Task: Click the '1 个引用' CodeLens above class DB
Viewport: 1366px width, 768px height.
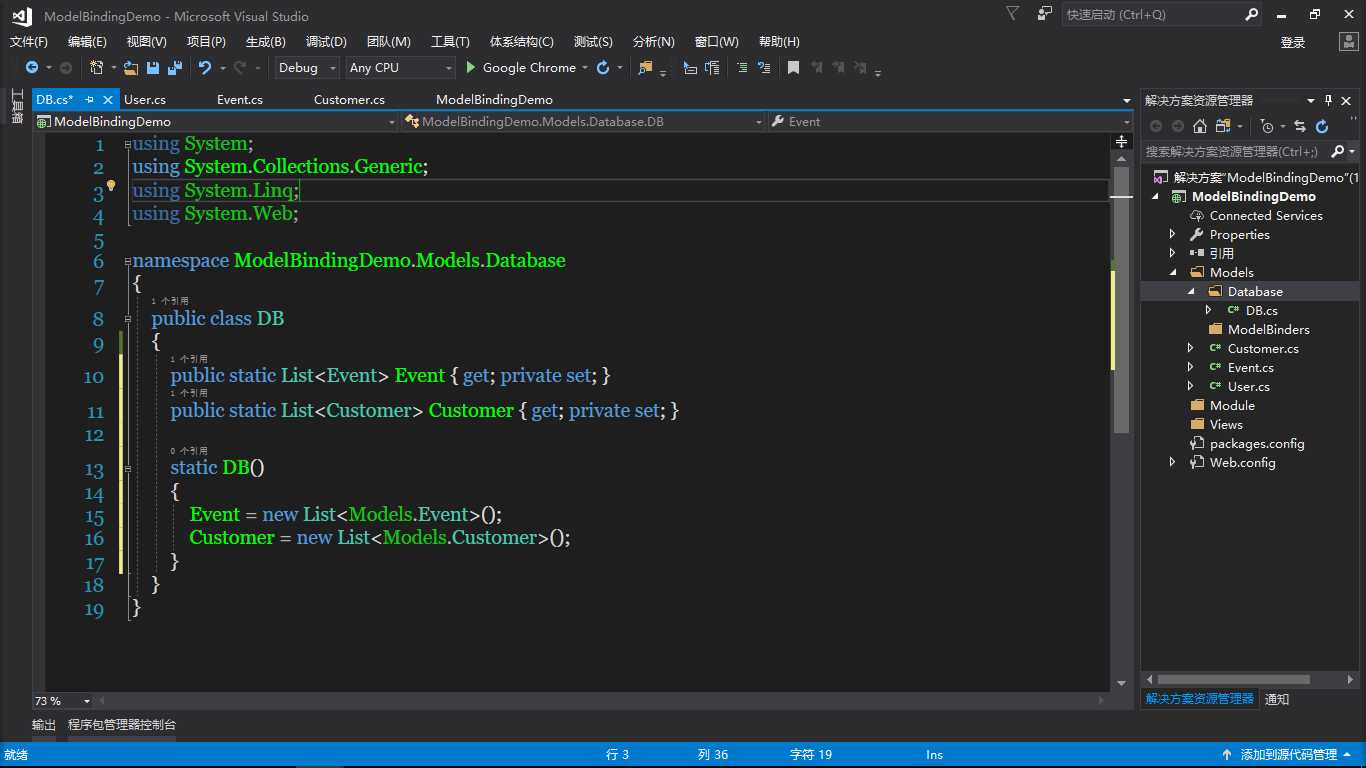Action: point(169,301)
